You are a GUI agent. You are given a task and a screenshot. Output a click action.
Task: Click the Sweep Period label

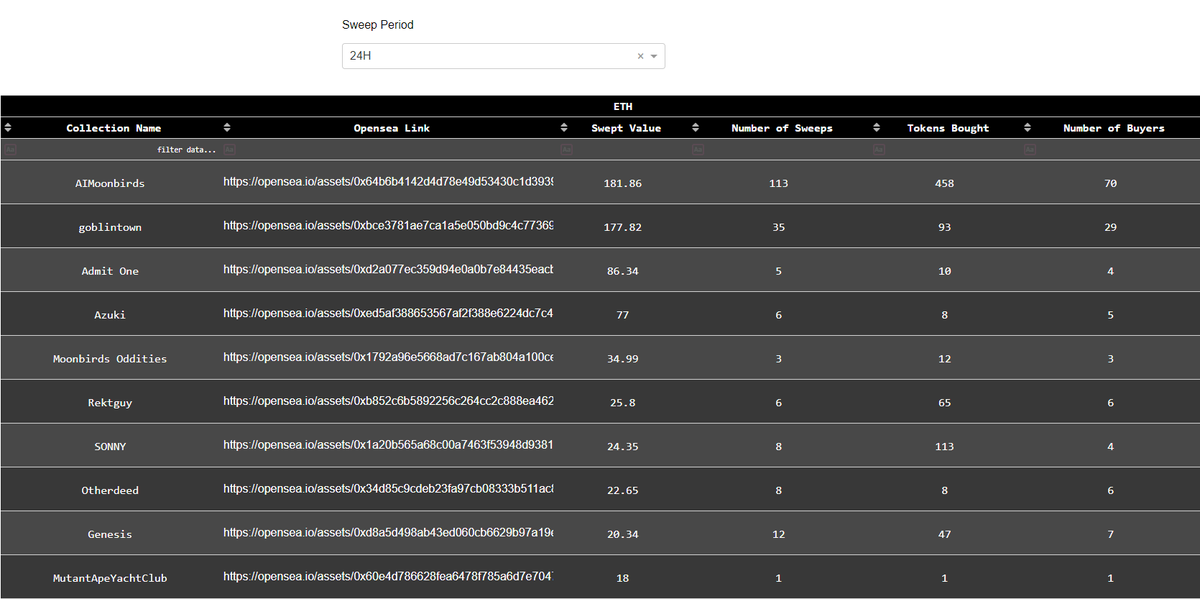point(378,25)
